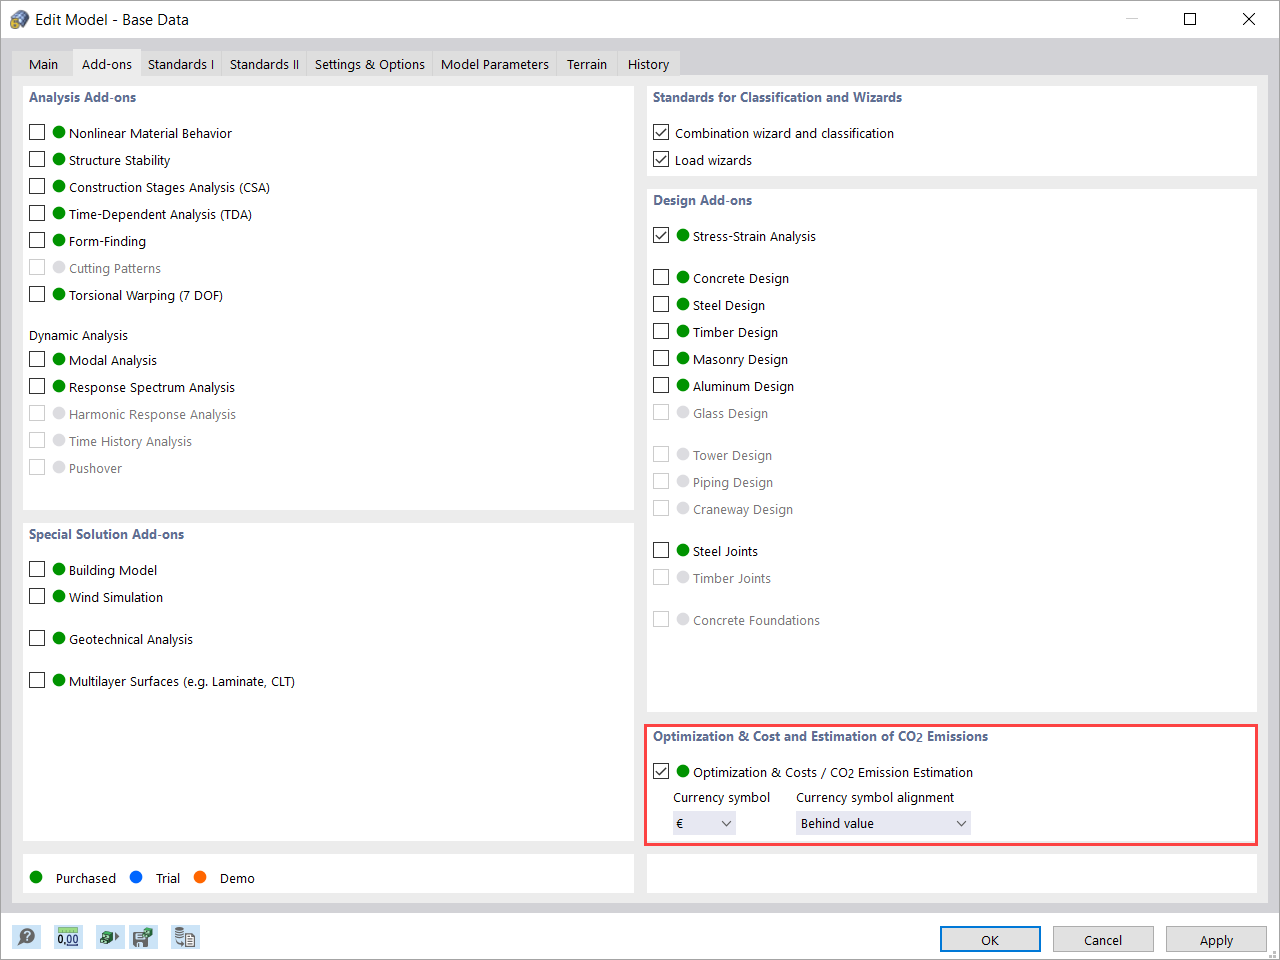
Task: Click the Apply button
Action: tap(1216, 940)
